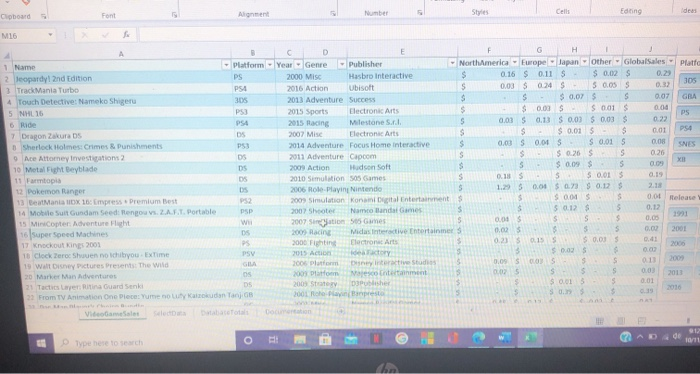Select the row 12 header
700x374 pixels.
point(19,192)
